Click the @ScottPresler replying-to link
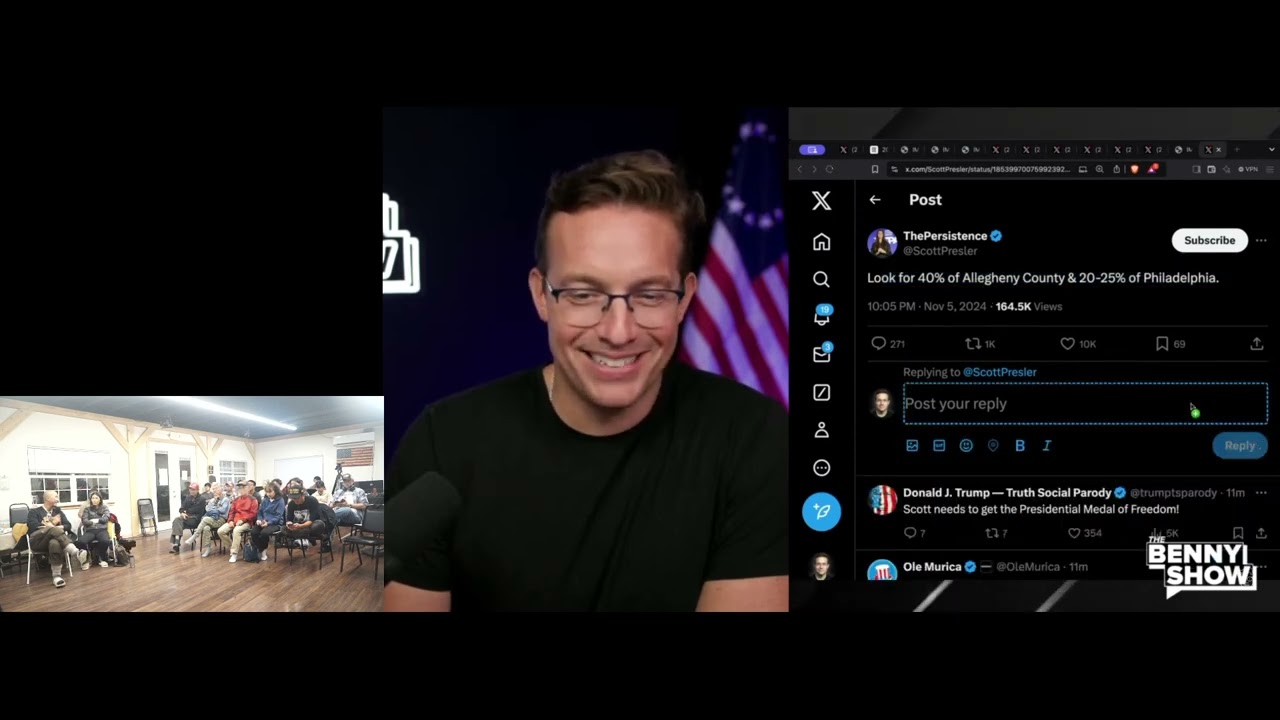The height and width of the screenshot is (720, 1280). pos(999,372)
